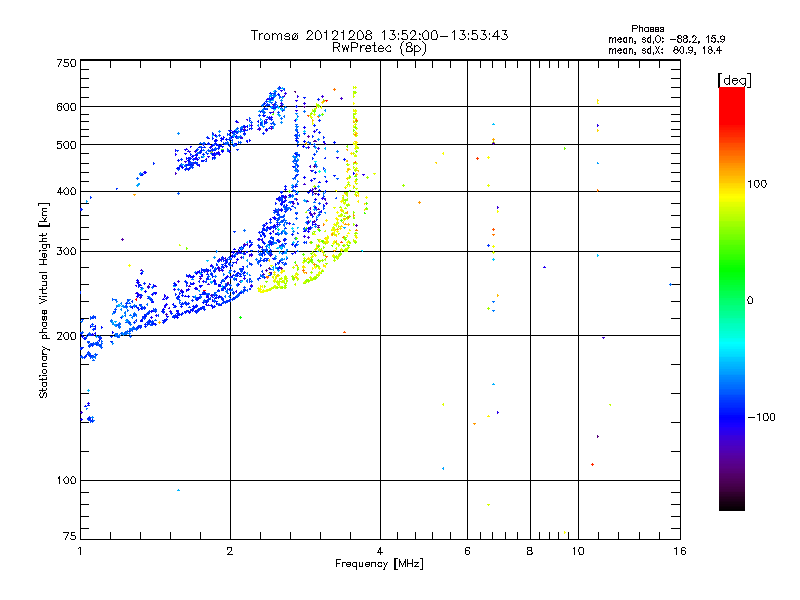Click the x-axis tick label '6'
The image size is (800, 600).
467,551
